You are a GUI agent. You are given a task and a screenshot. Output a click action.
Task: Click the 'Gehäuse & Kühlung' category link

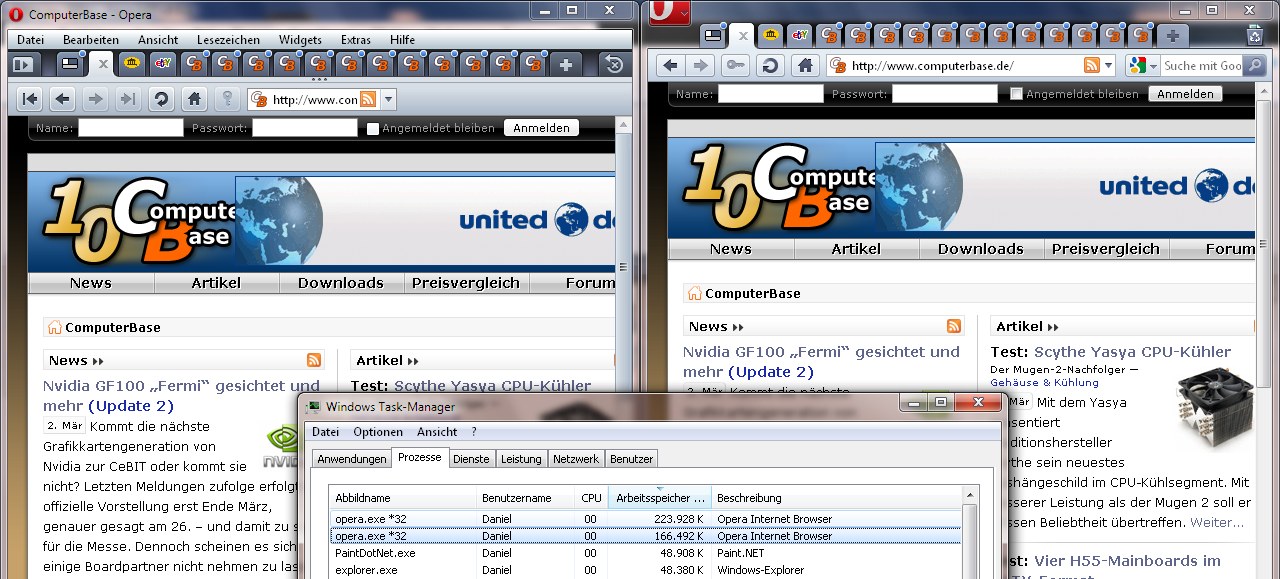point(1044,382)
